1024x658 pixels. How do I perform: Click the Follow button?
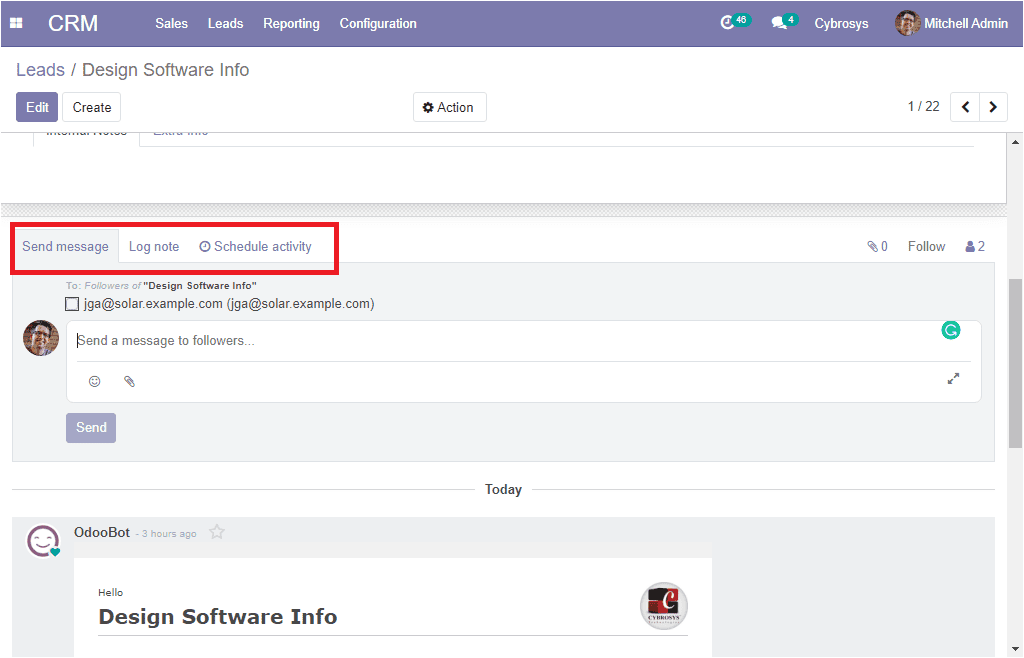[x=926, y=246]
